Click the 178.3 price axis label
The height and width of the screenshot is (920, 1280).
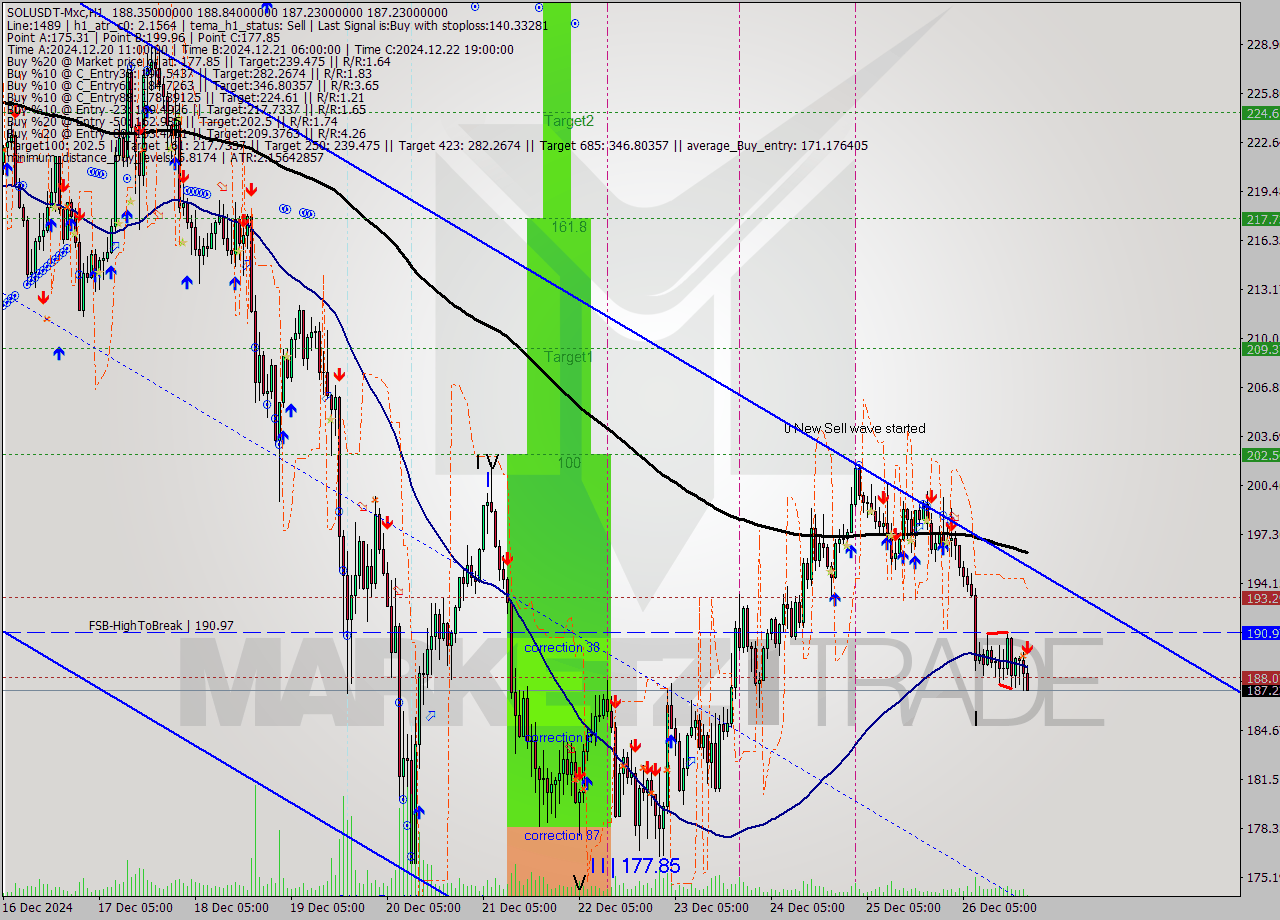point(1262,828)
